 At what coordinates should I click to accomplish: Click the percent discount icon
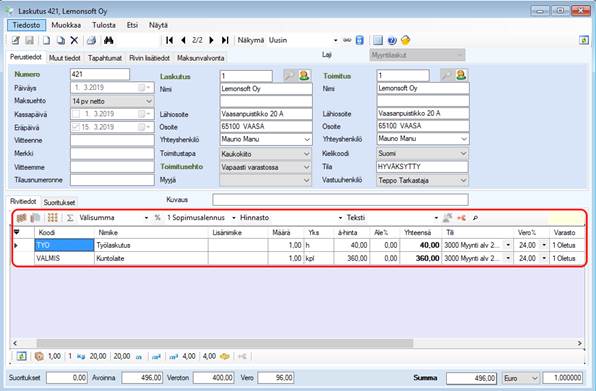157,218
